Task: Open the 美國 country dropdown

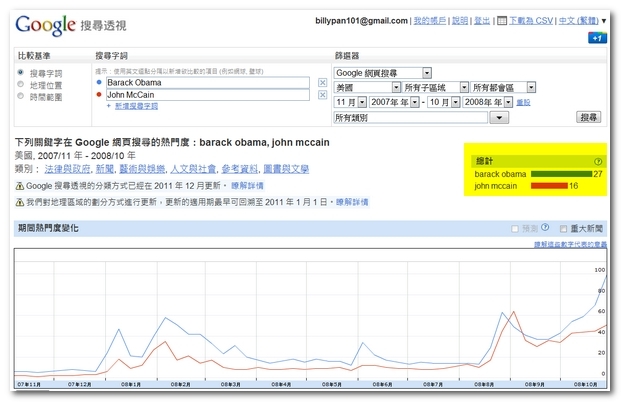Action: click(x=367, y=88)
